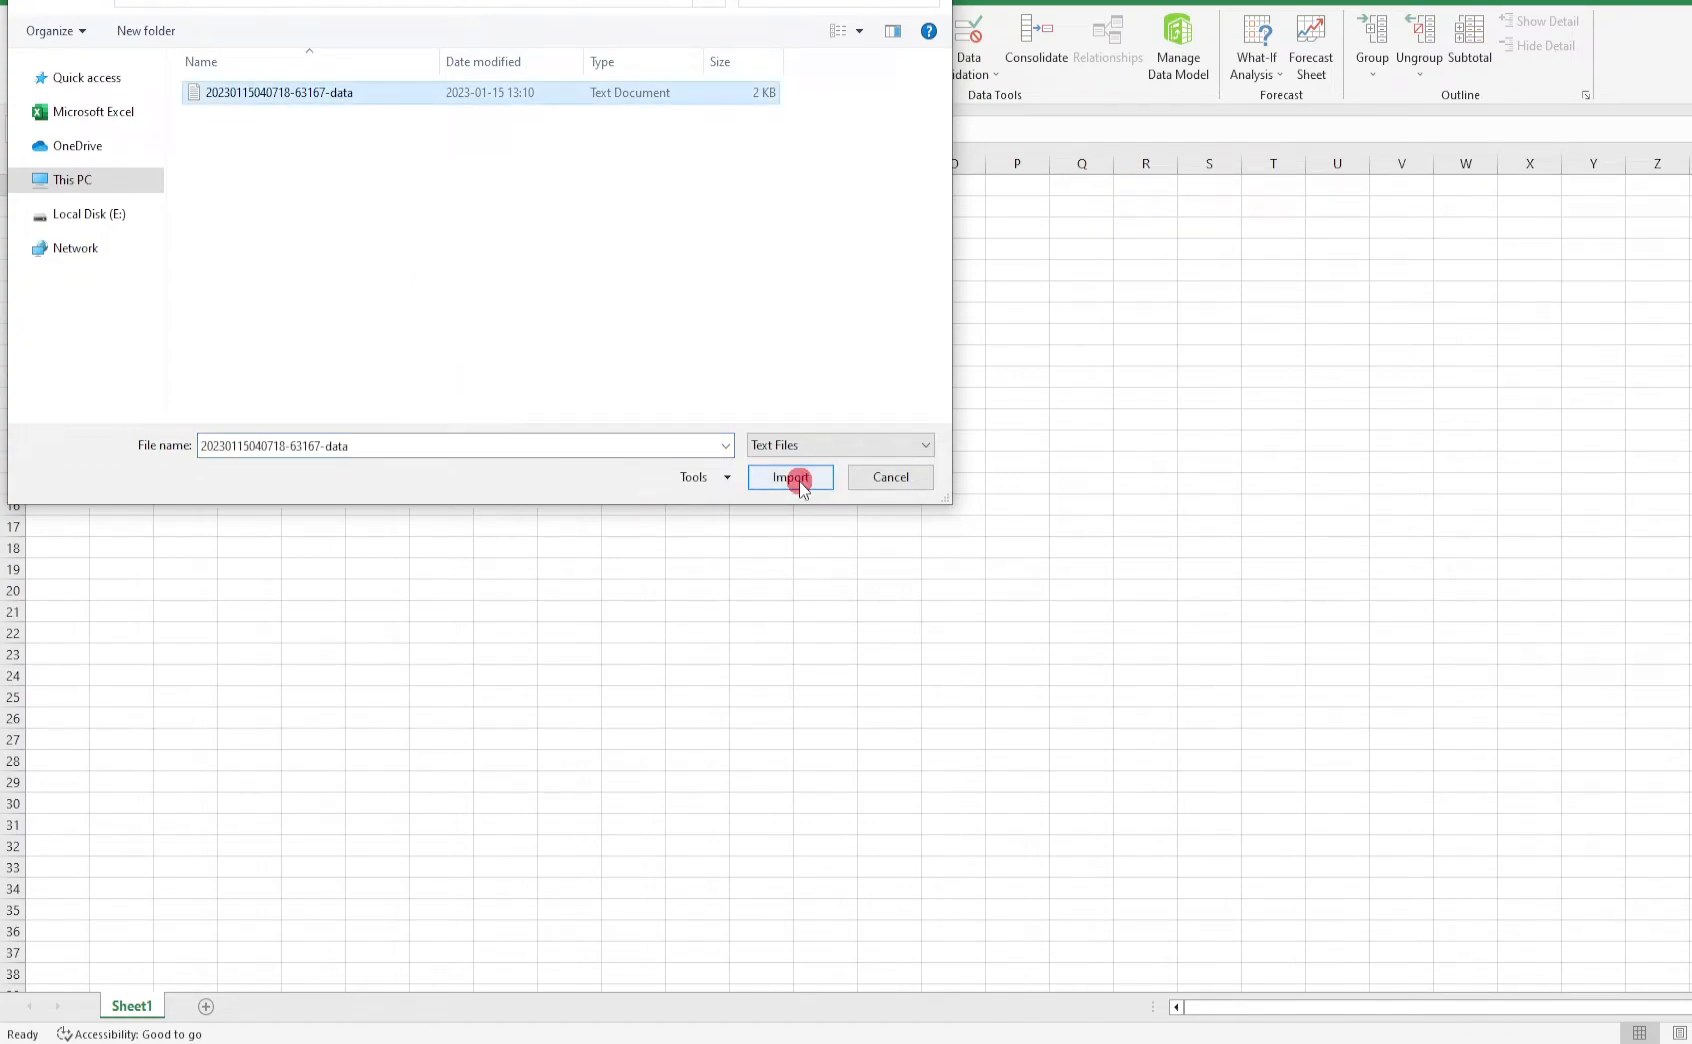This screenshot has height=1044, width=1692.
Task: Switch to Page Layout view in status bar
Action: (1679, 1032)
